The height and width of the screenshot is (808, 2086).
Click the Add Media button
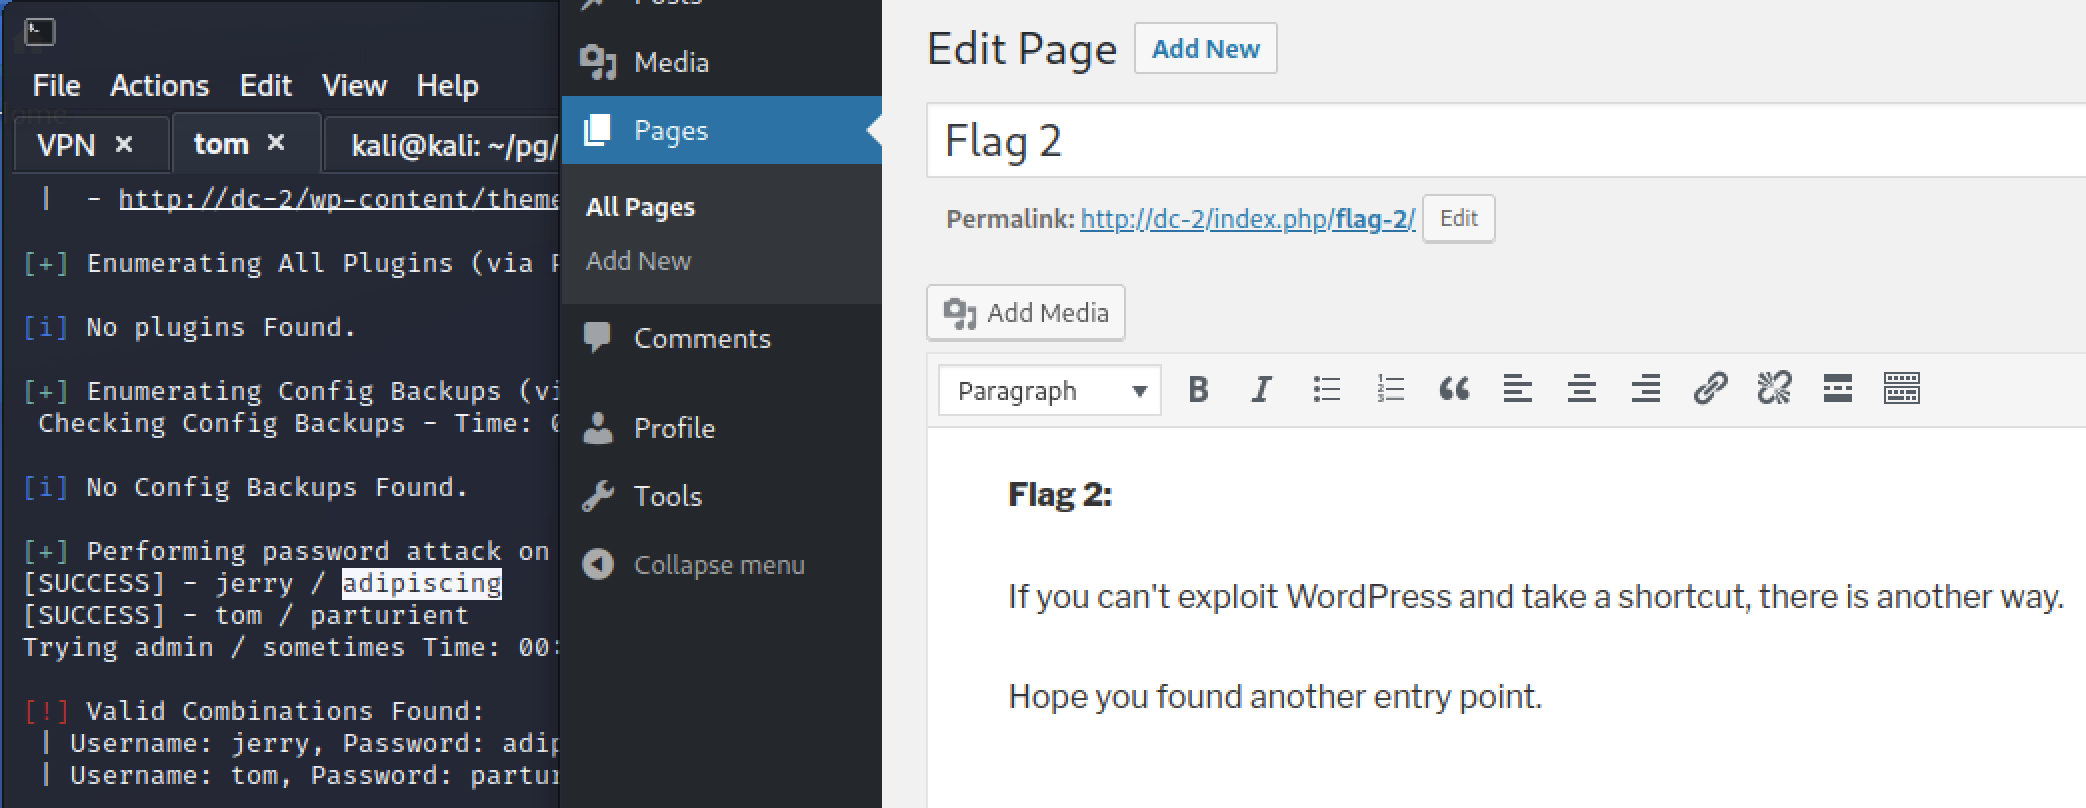pos(1026,313)
